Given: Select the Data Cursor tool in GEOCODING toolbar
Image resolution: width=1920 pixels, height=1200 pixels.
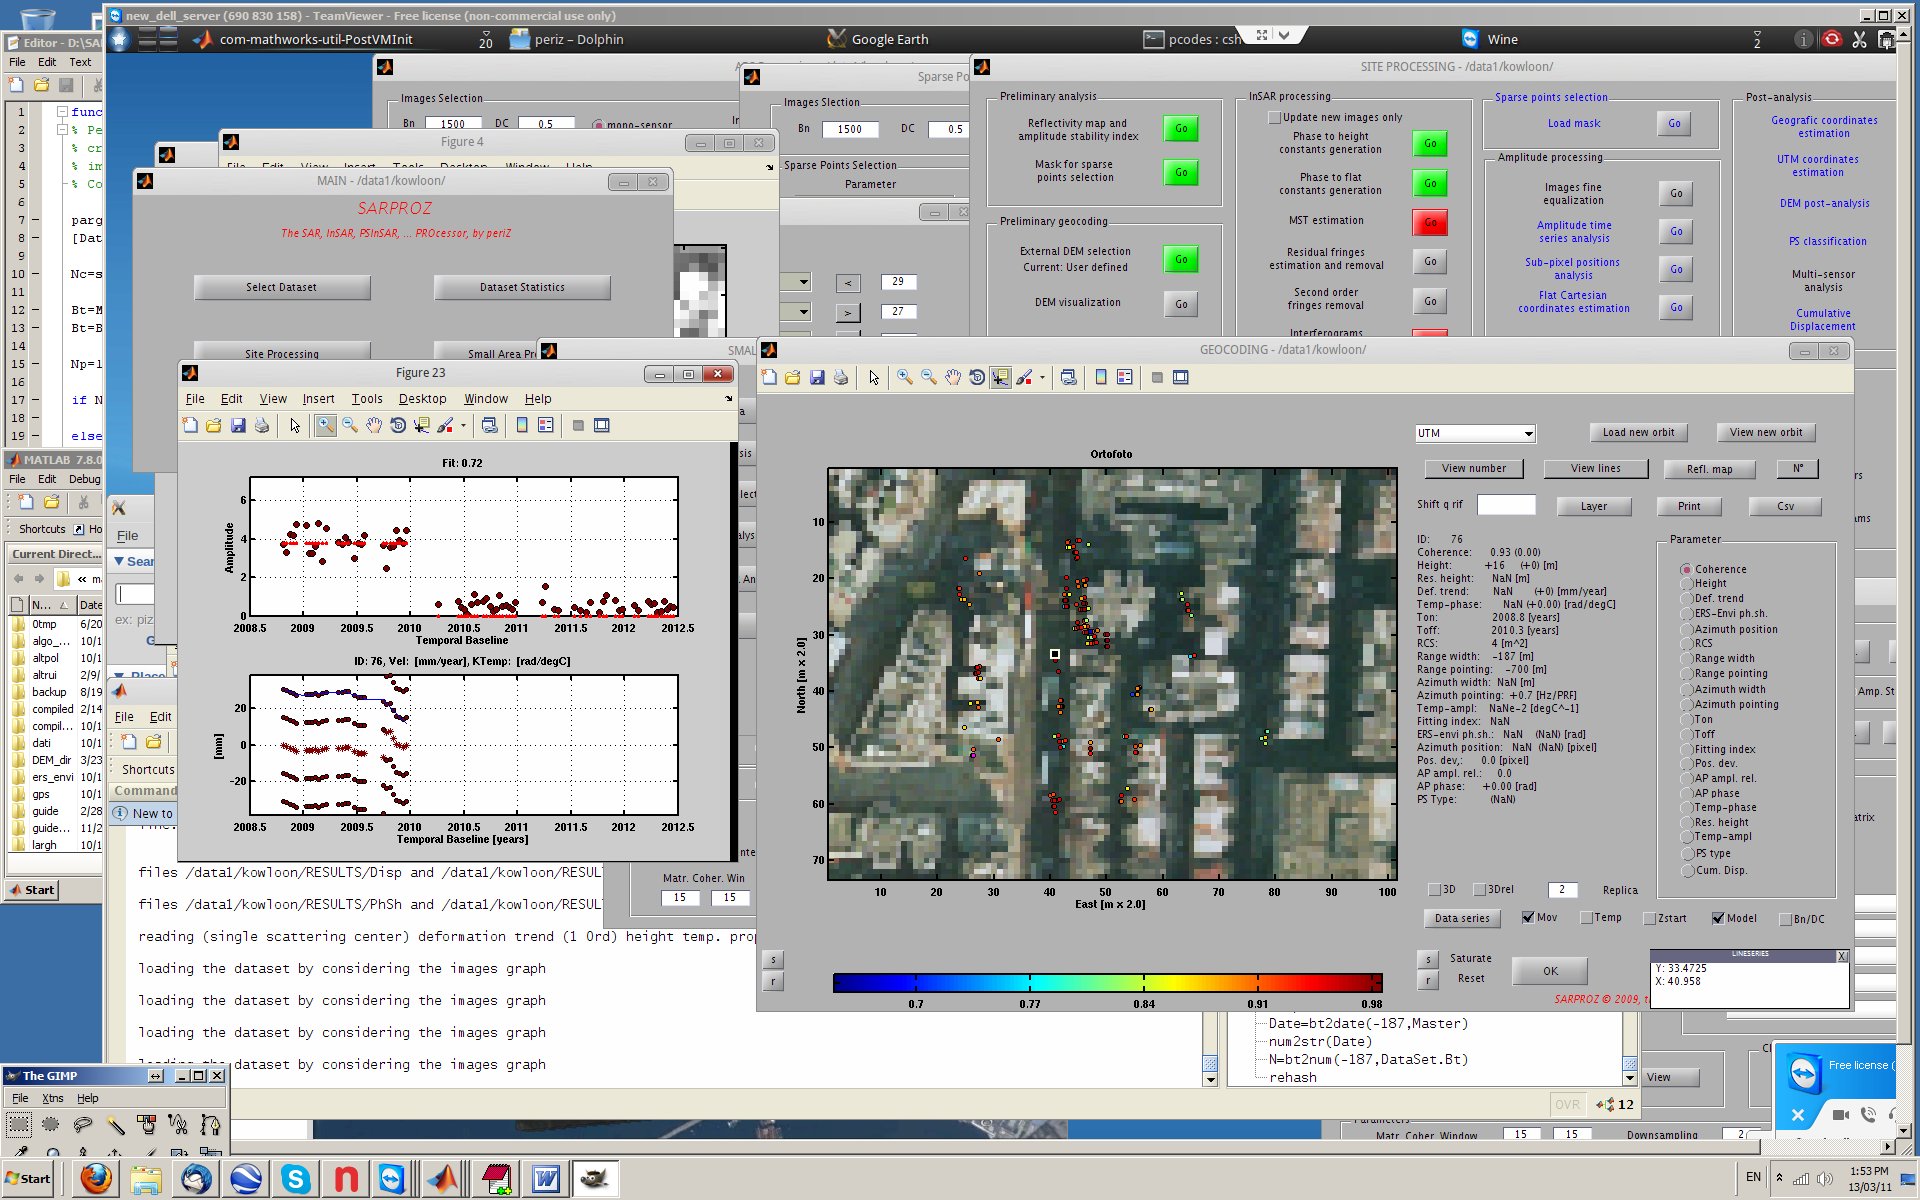Looking at the screenshot, I should pos(1000,378).
